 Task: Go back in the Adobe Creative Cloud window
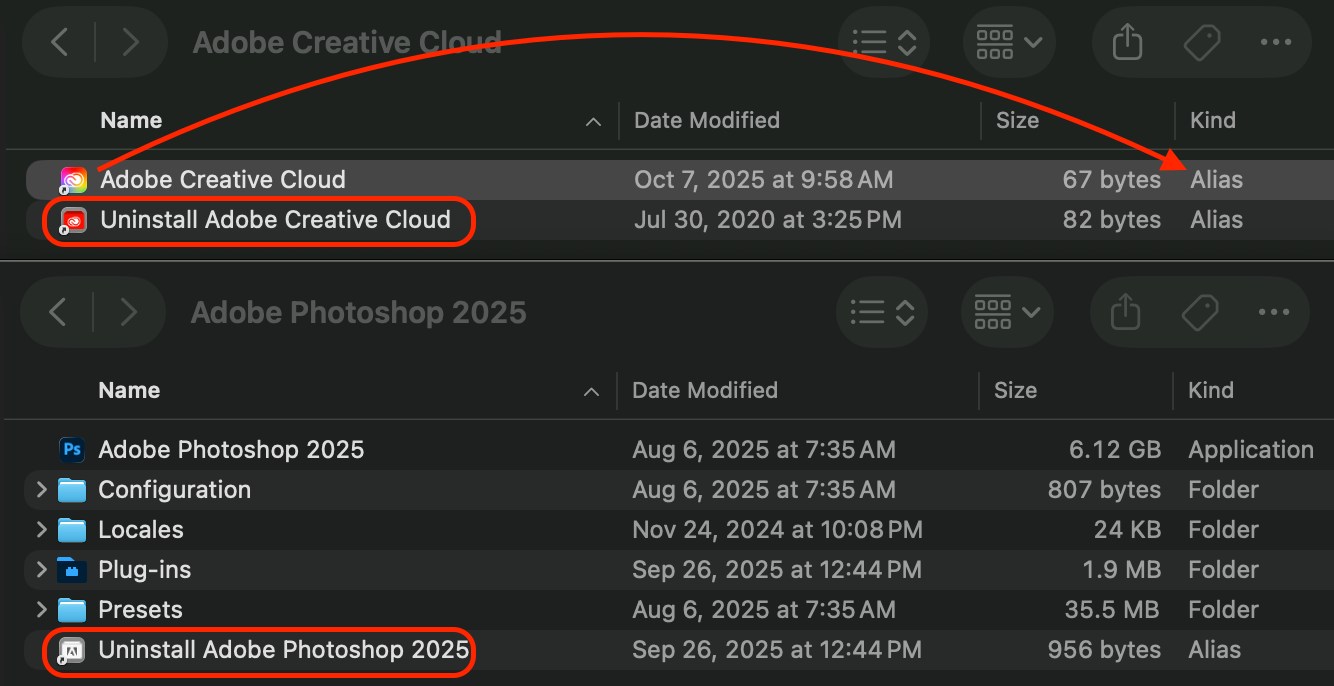click(x=60, y=42)
